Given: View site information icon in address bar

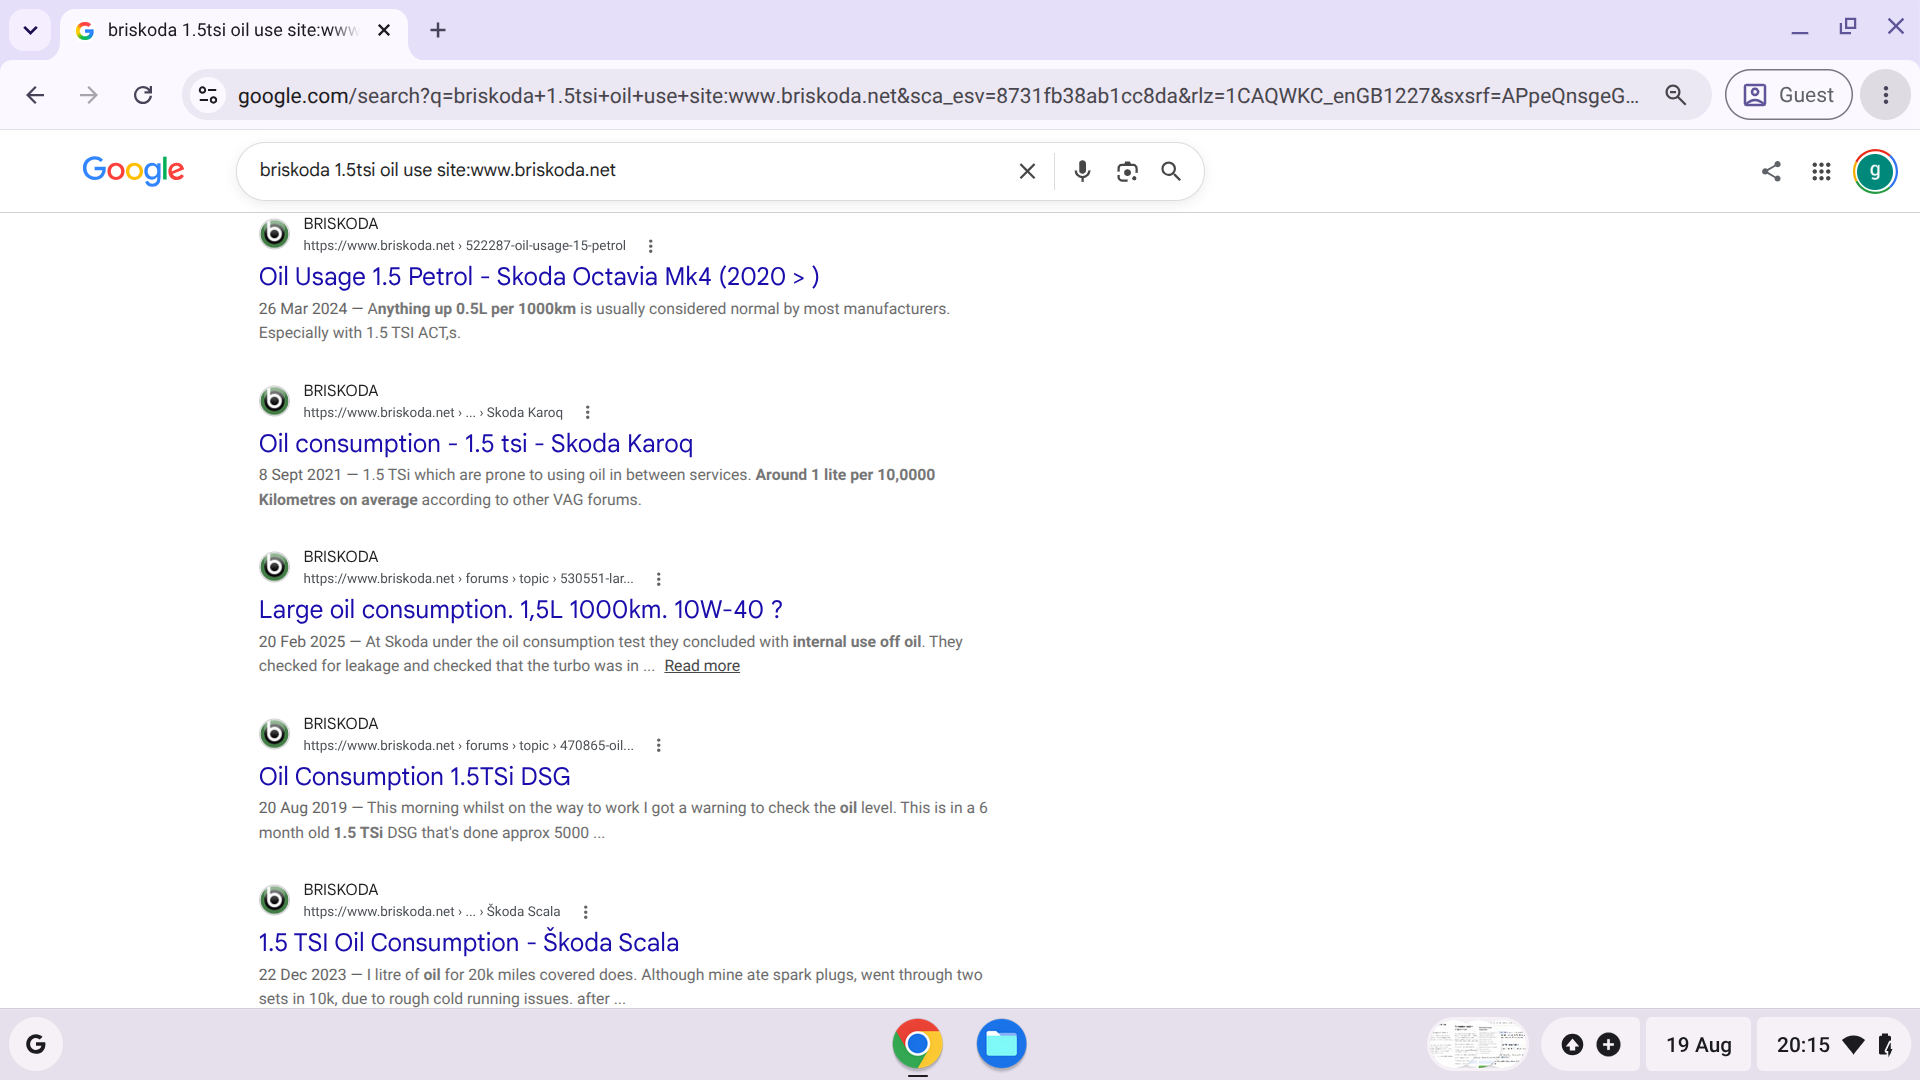Looking at the screenshot, I should [208, 95].
